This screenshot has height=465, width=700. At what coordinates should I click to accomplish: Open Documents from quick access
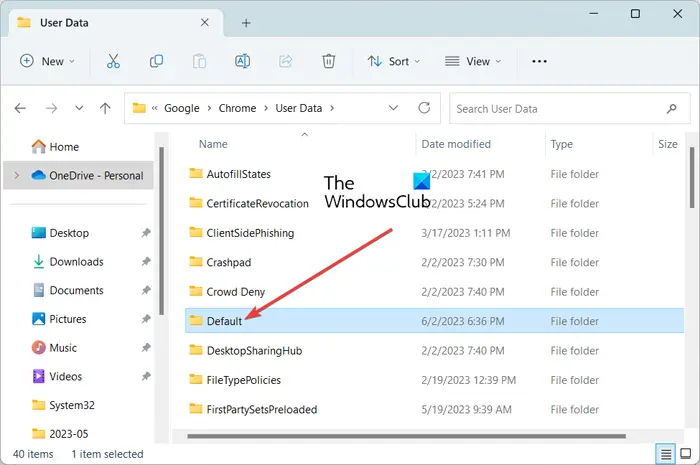[68, 290]
